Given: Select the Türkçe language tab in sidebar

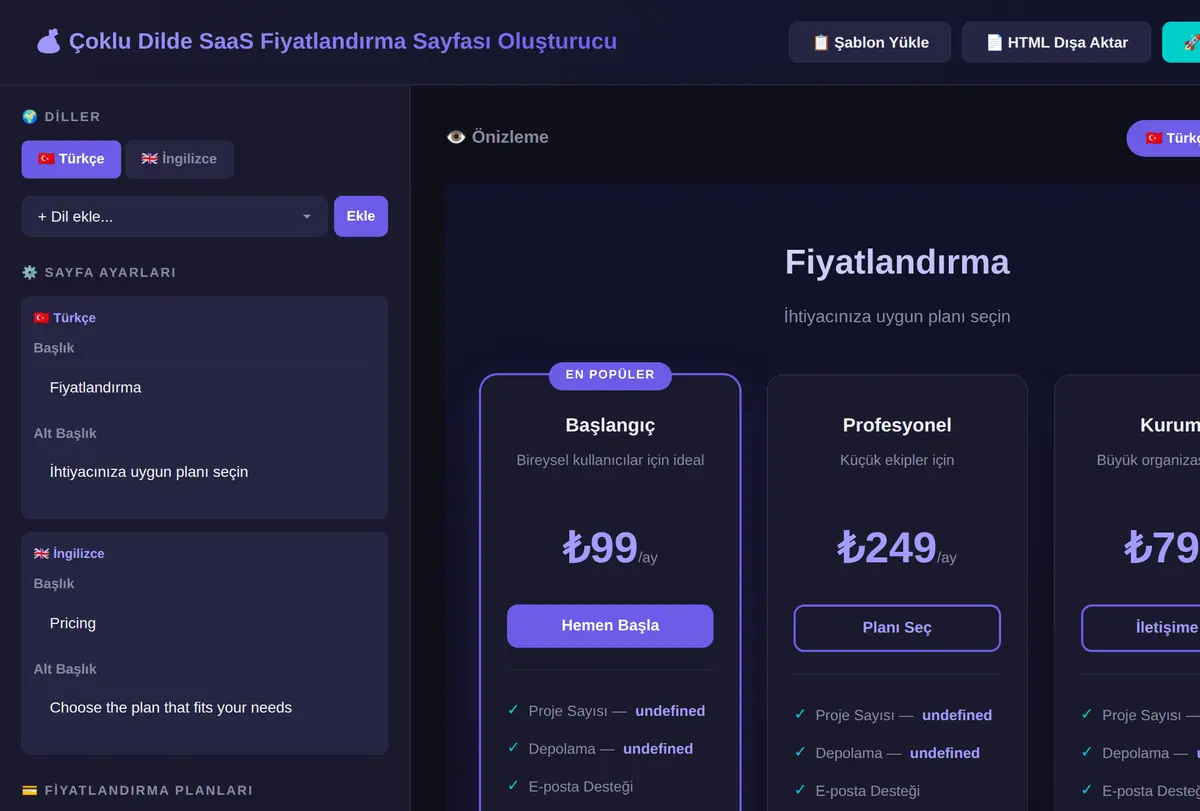Looking at the screenshot, I should pos(71,159).
